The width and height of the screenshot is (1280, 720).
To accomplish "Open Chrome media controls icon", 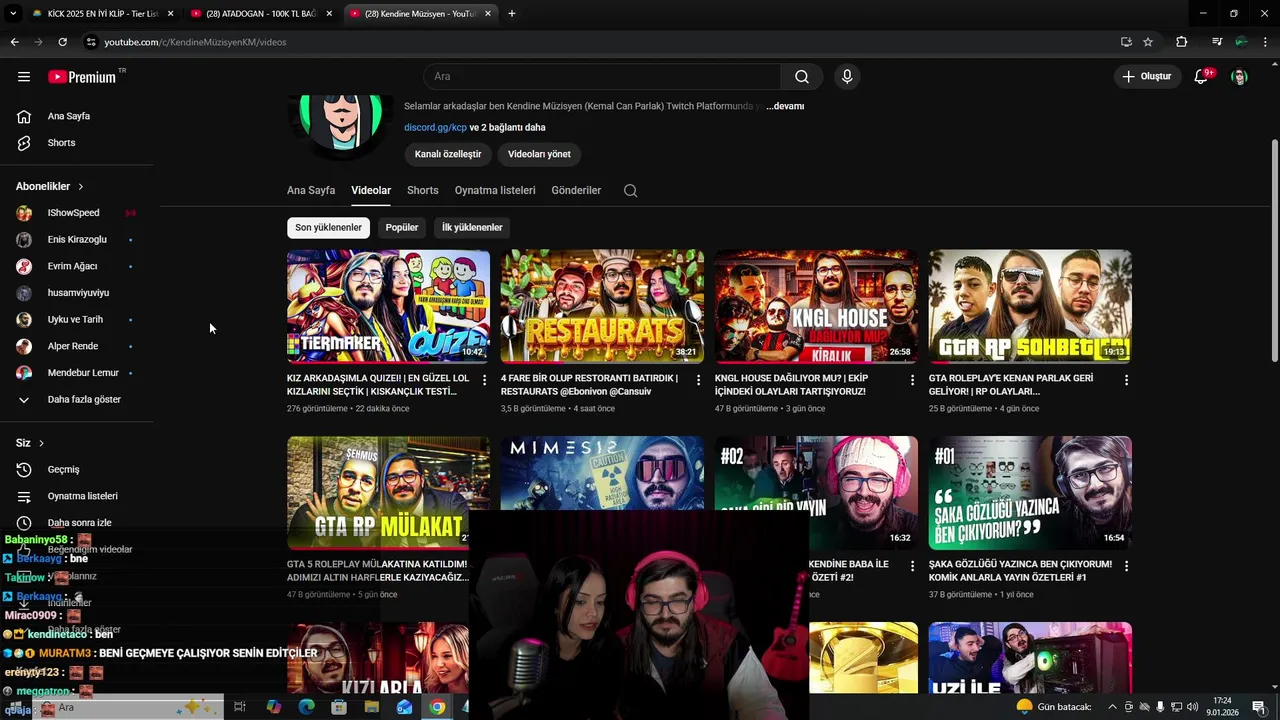I will click(x=1216, y=42).
